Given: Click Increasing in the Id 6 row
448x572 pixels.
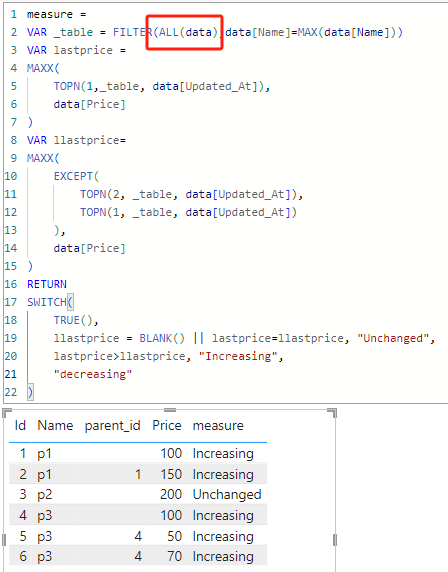Looking at the screenshot, I should coord(223,557).
